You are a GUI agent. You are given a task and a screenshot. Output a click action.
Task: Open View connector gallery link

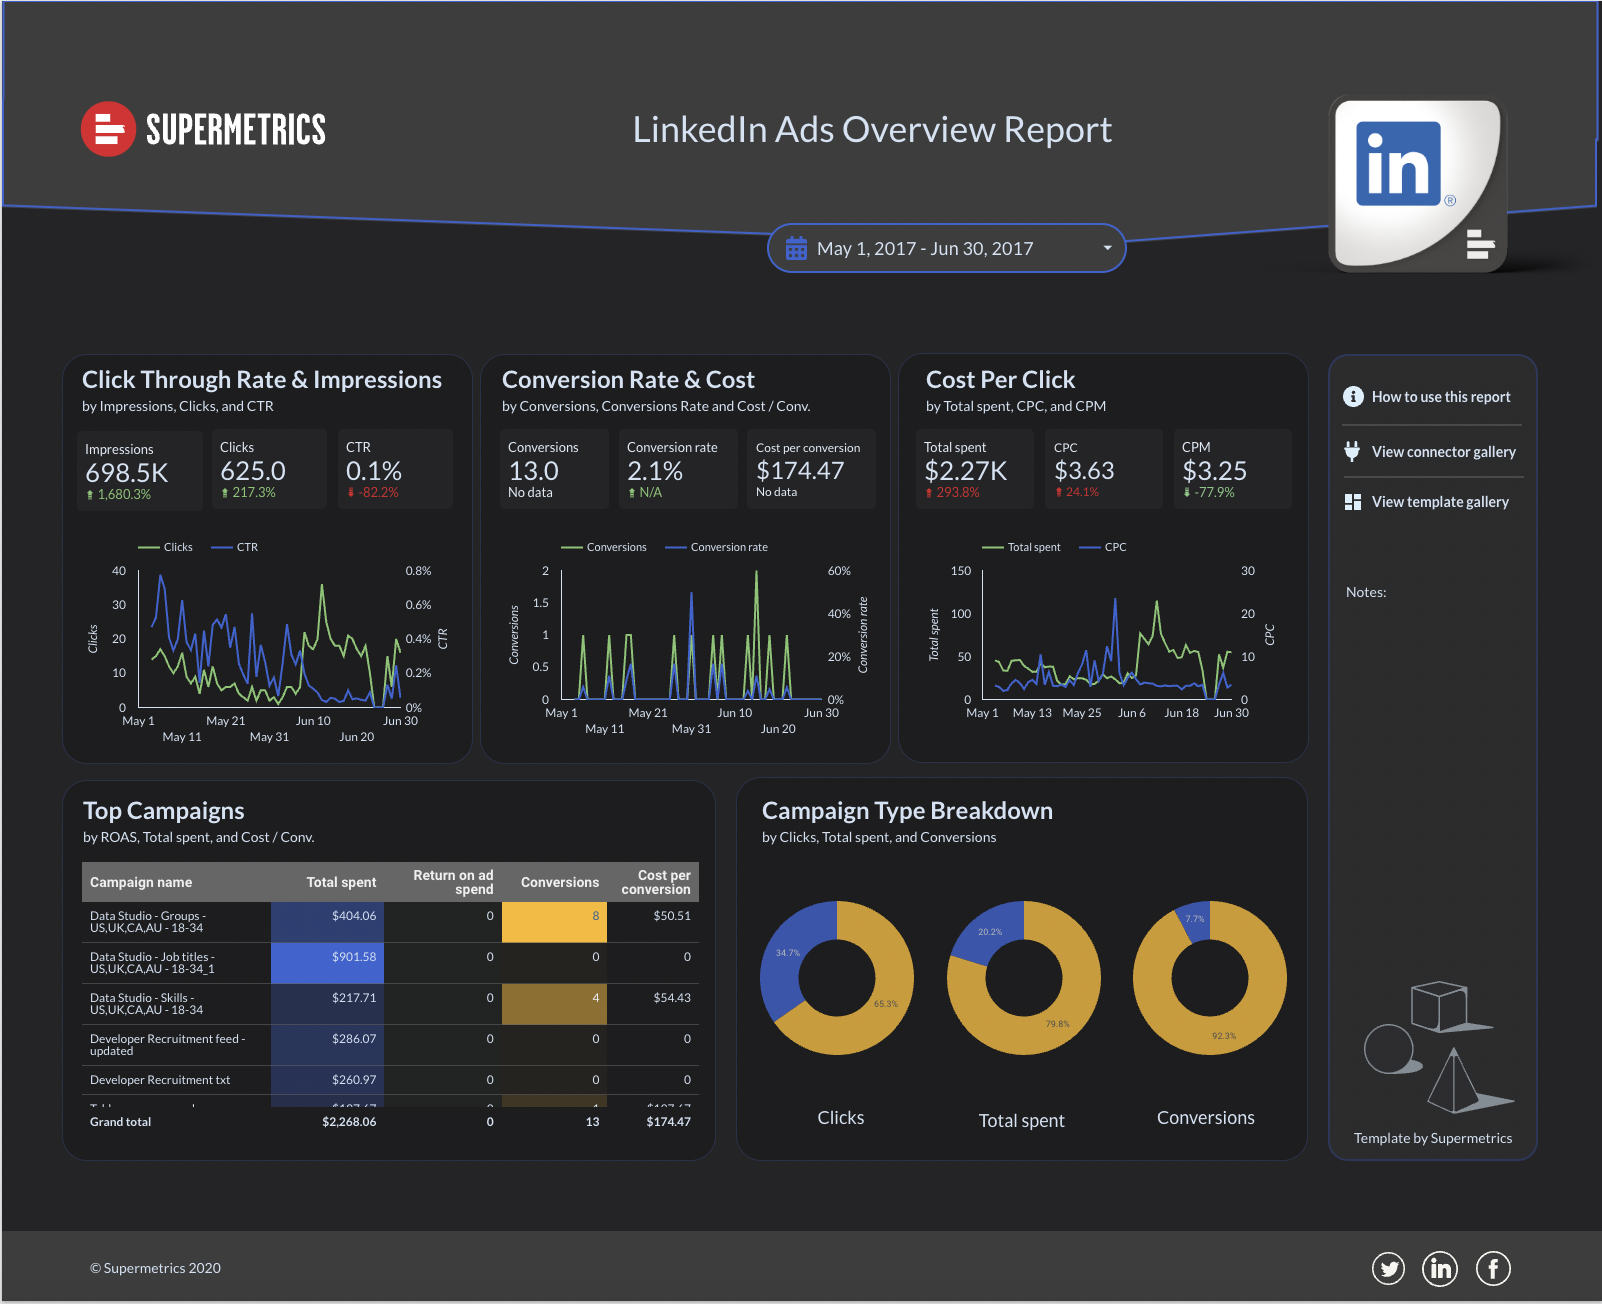pyautogui.click(x=1444, y=452)
